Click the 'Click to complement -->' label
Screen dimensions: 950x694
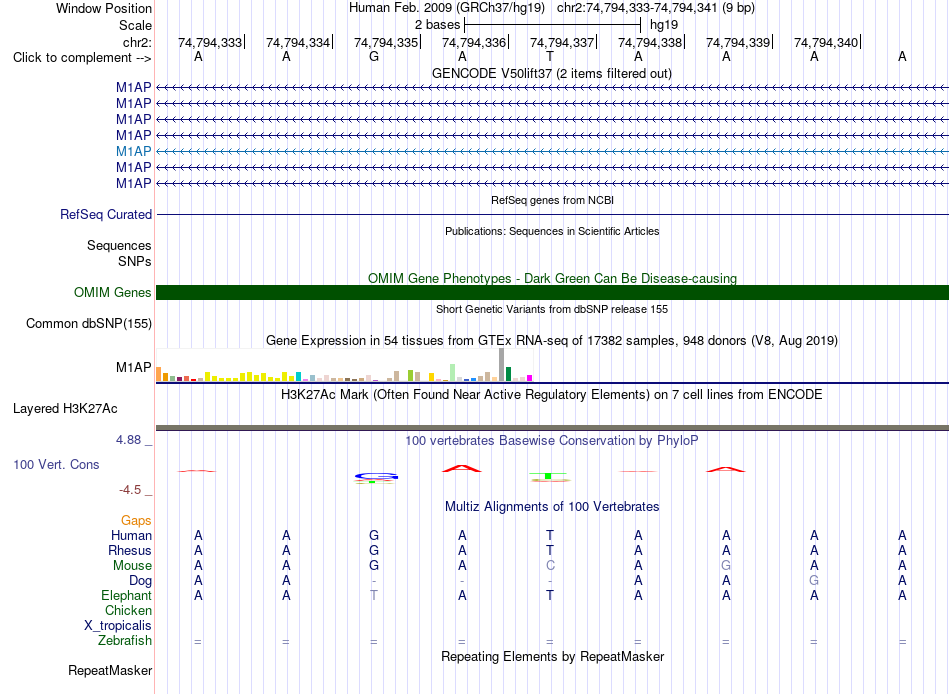[x=82, y=58]
